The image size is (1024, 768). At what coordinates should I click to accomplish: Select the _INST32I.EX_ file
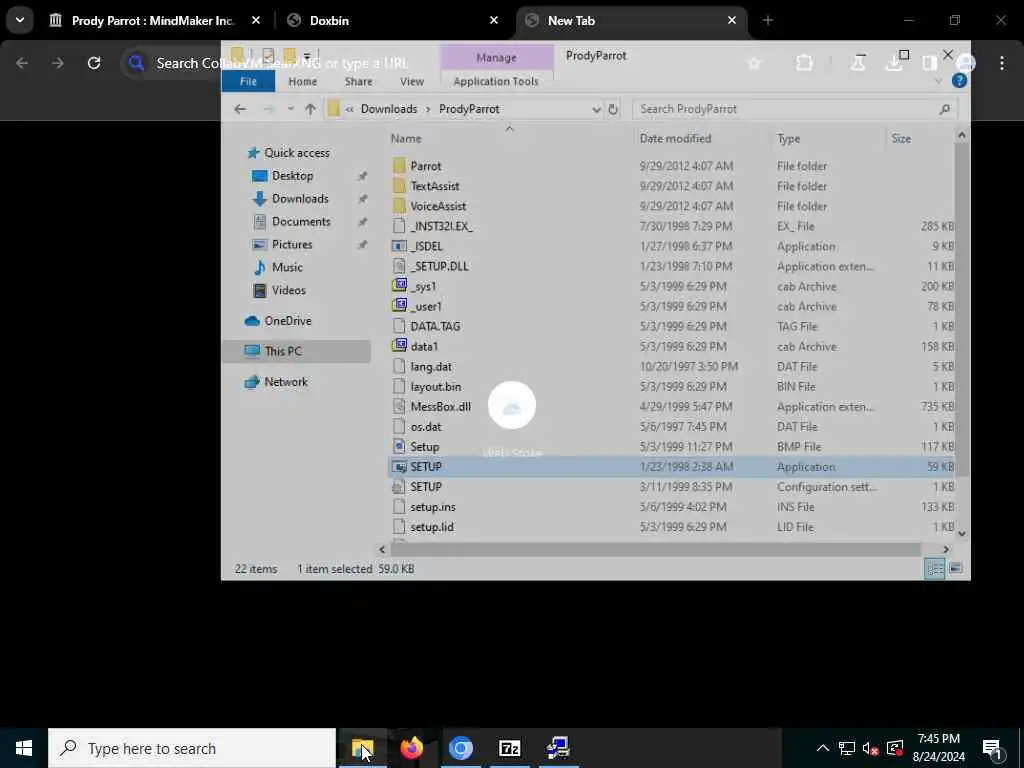pyautogui.click(x=441, y=227)
